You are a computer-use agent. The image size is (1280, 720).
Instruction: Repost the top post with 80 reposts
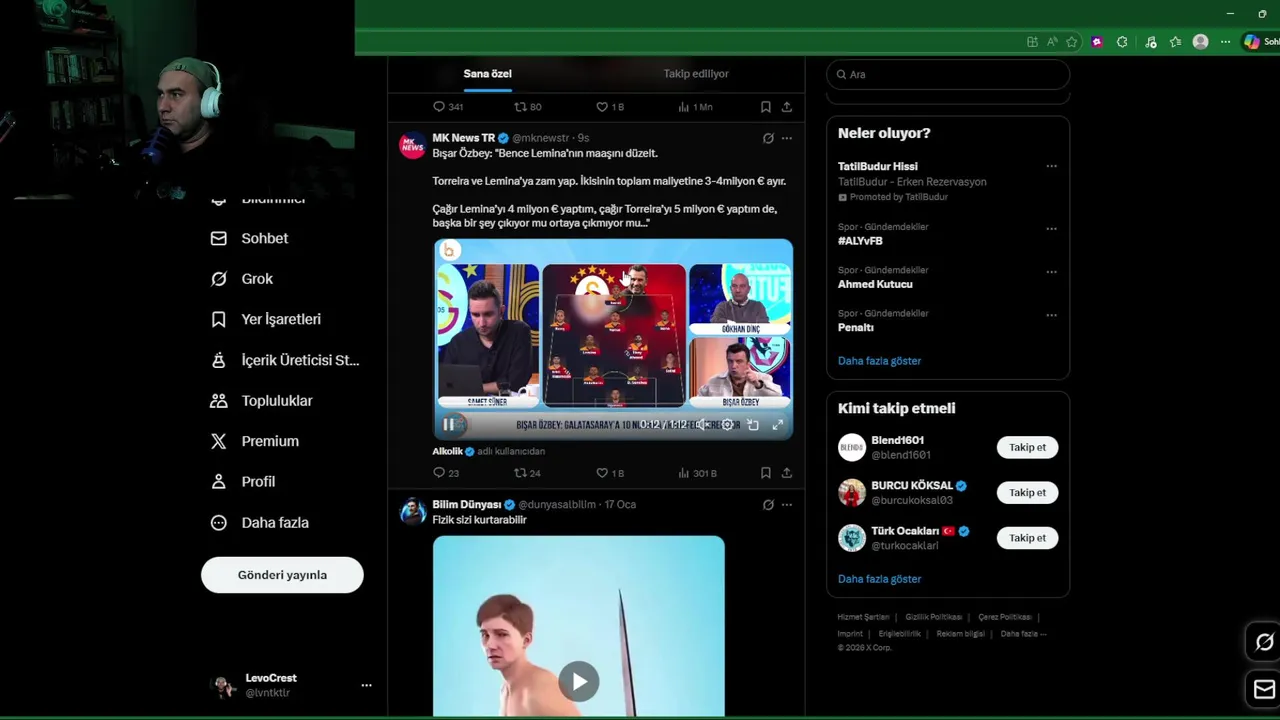coord(528,107)
